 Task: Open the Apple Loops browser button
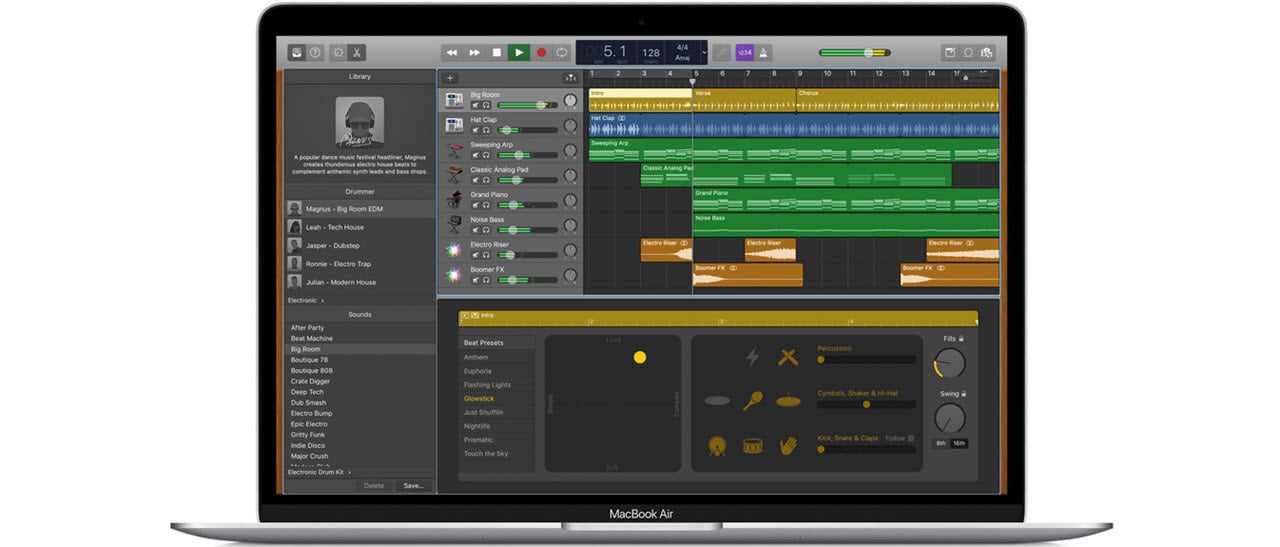[x=968, y=52]
